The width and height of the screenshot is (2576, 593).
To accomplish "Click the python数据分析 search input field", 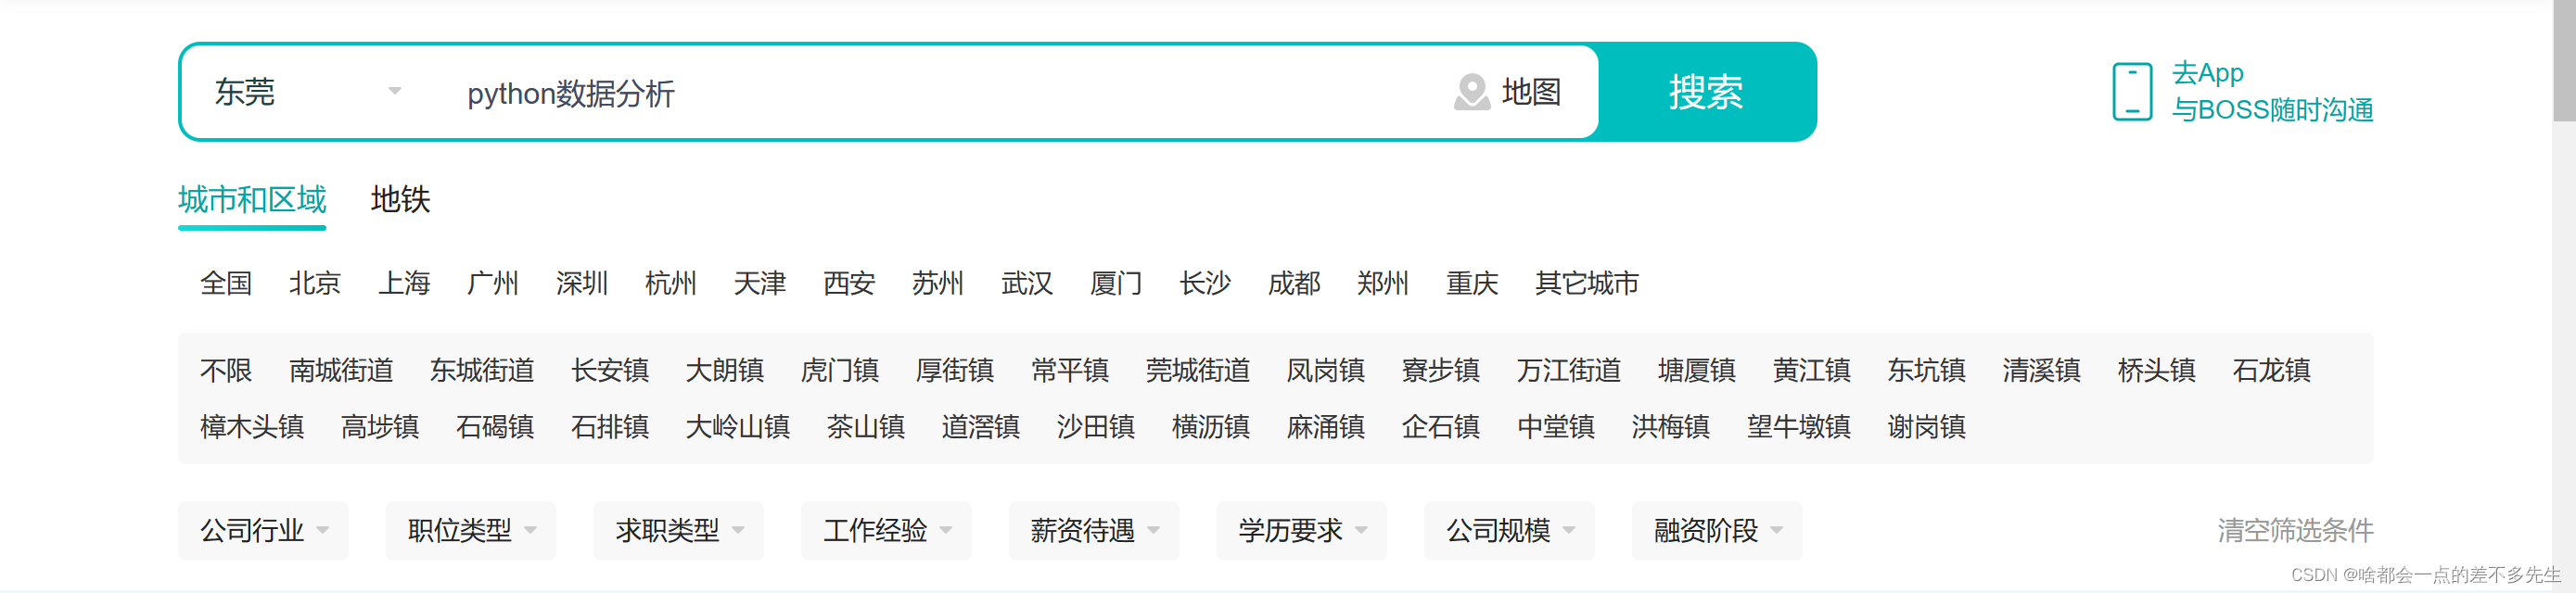I will (940, 93).
